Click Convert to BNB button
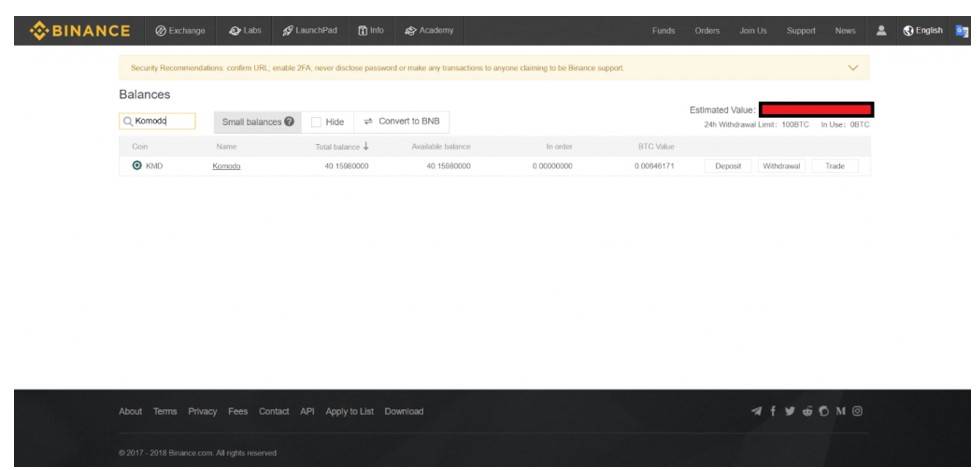This screenshot has width=977, height=470. click(402, 122)
